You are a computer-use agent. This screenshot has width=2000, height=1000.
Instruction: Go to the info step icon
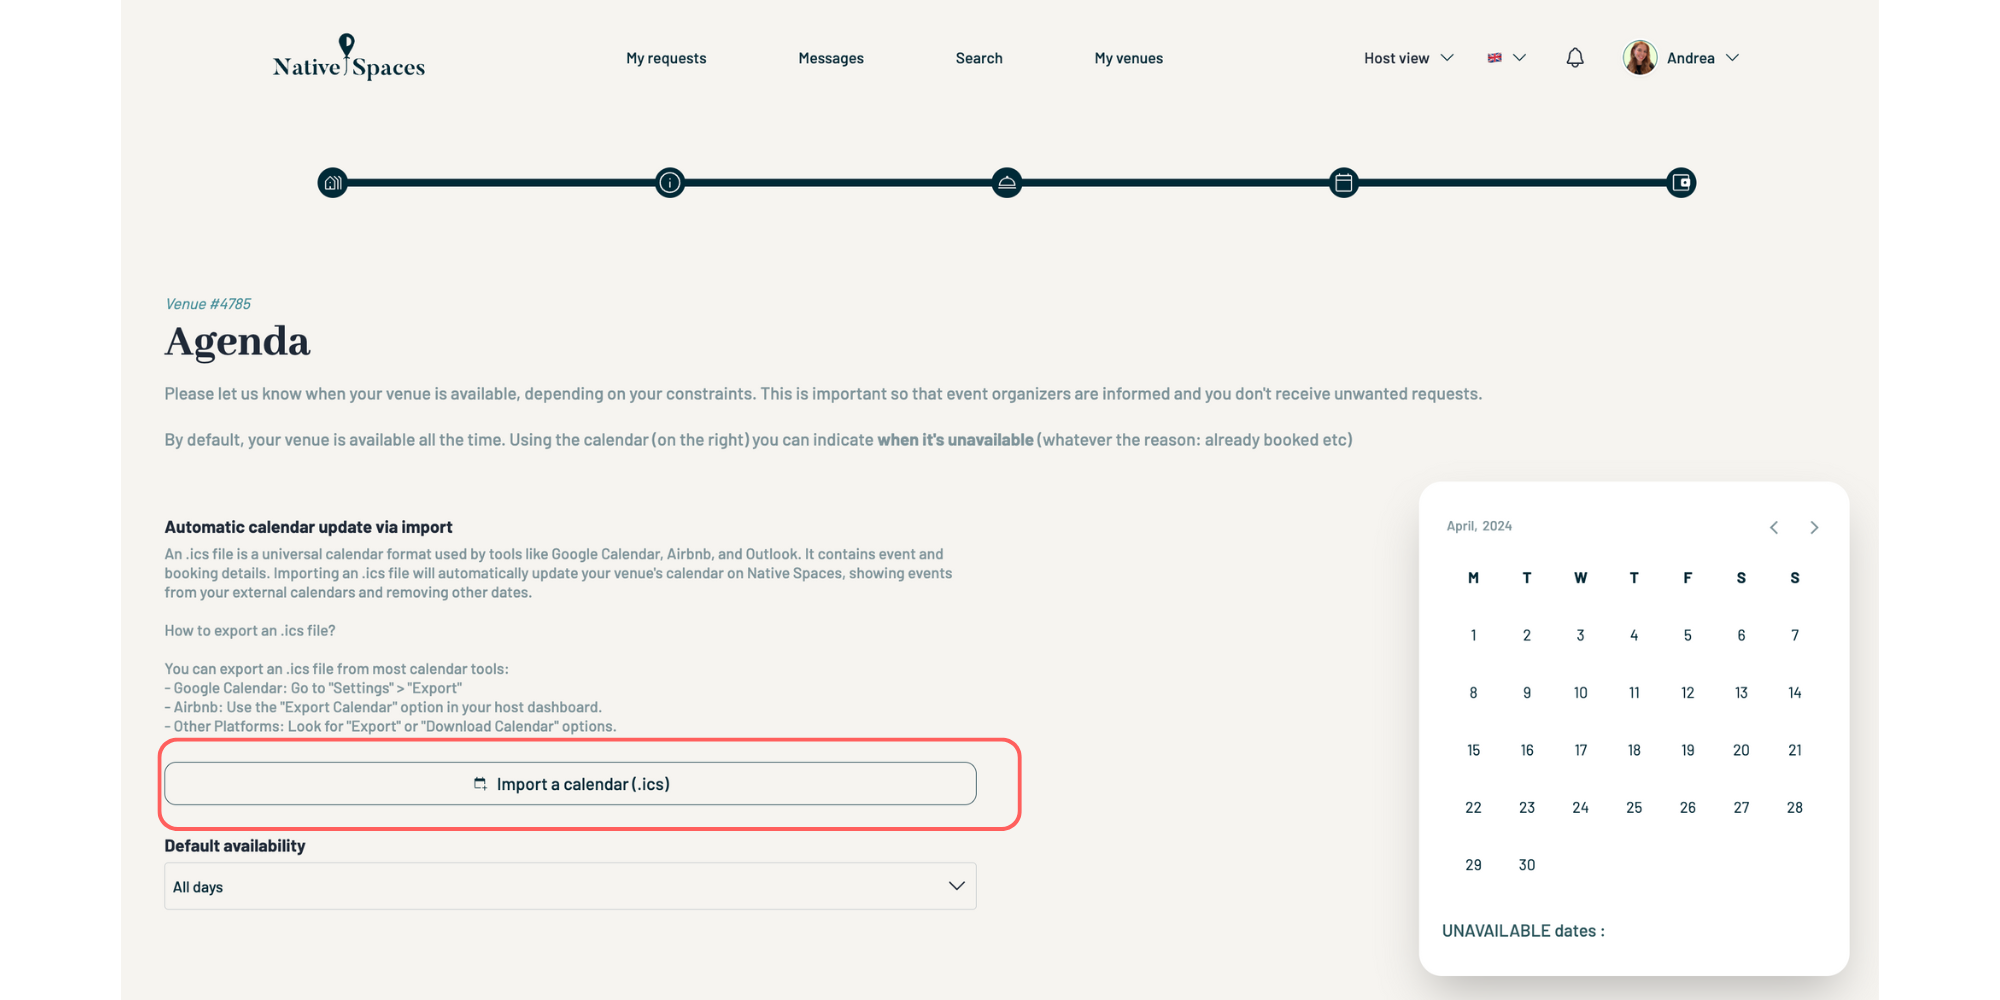tap(670, 183)
